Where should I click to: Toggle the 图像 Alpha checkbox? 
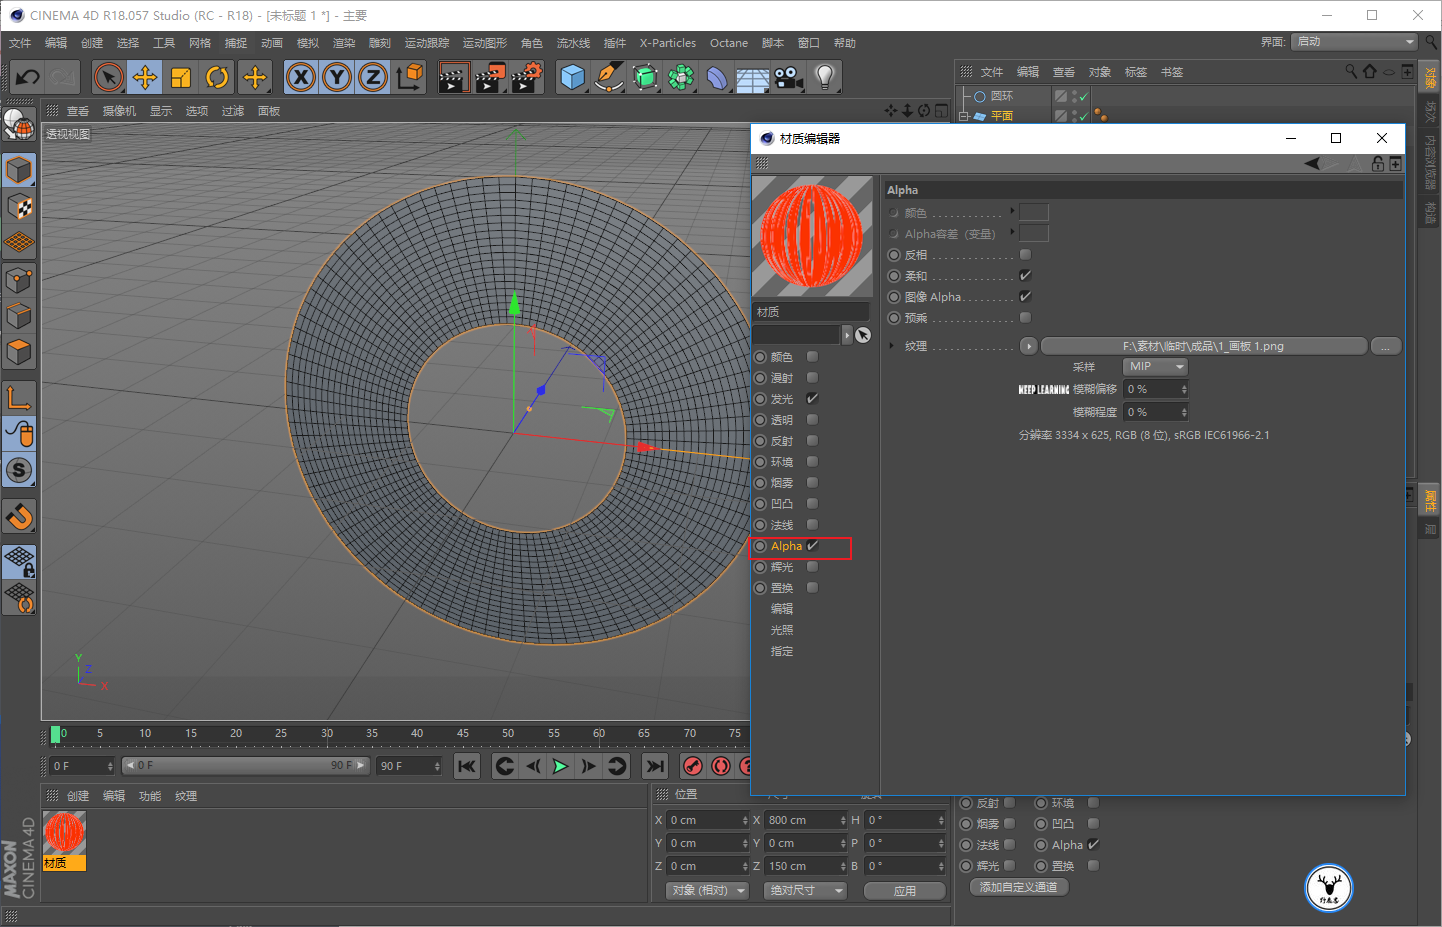[x=1025, y=297]
